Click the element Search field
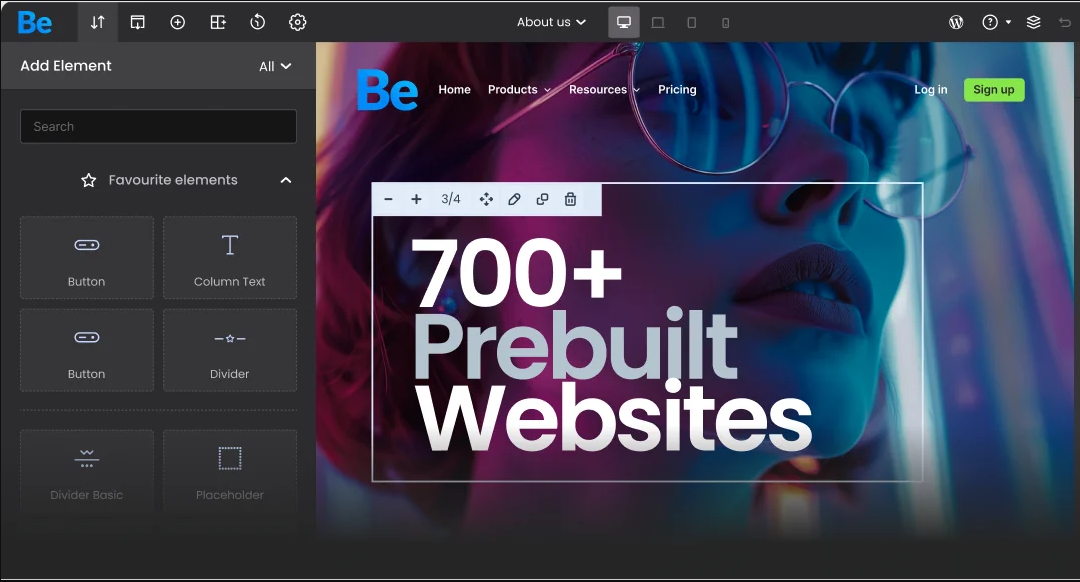 158,127
